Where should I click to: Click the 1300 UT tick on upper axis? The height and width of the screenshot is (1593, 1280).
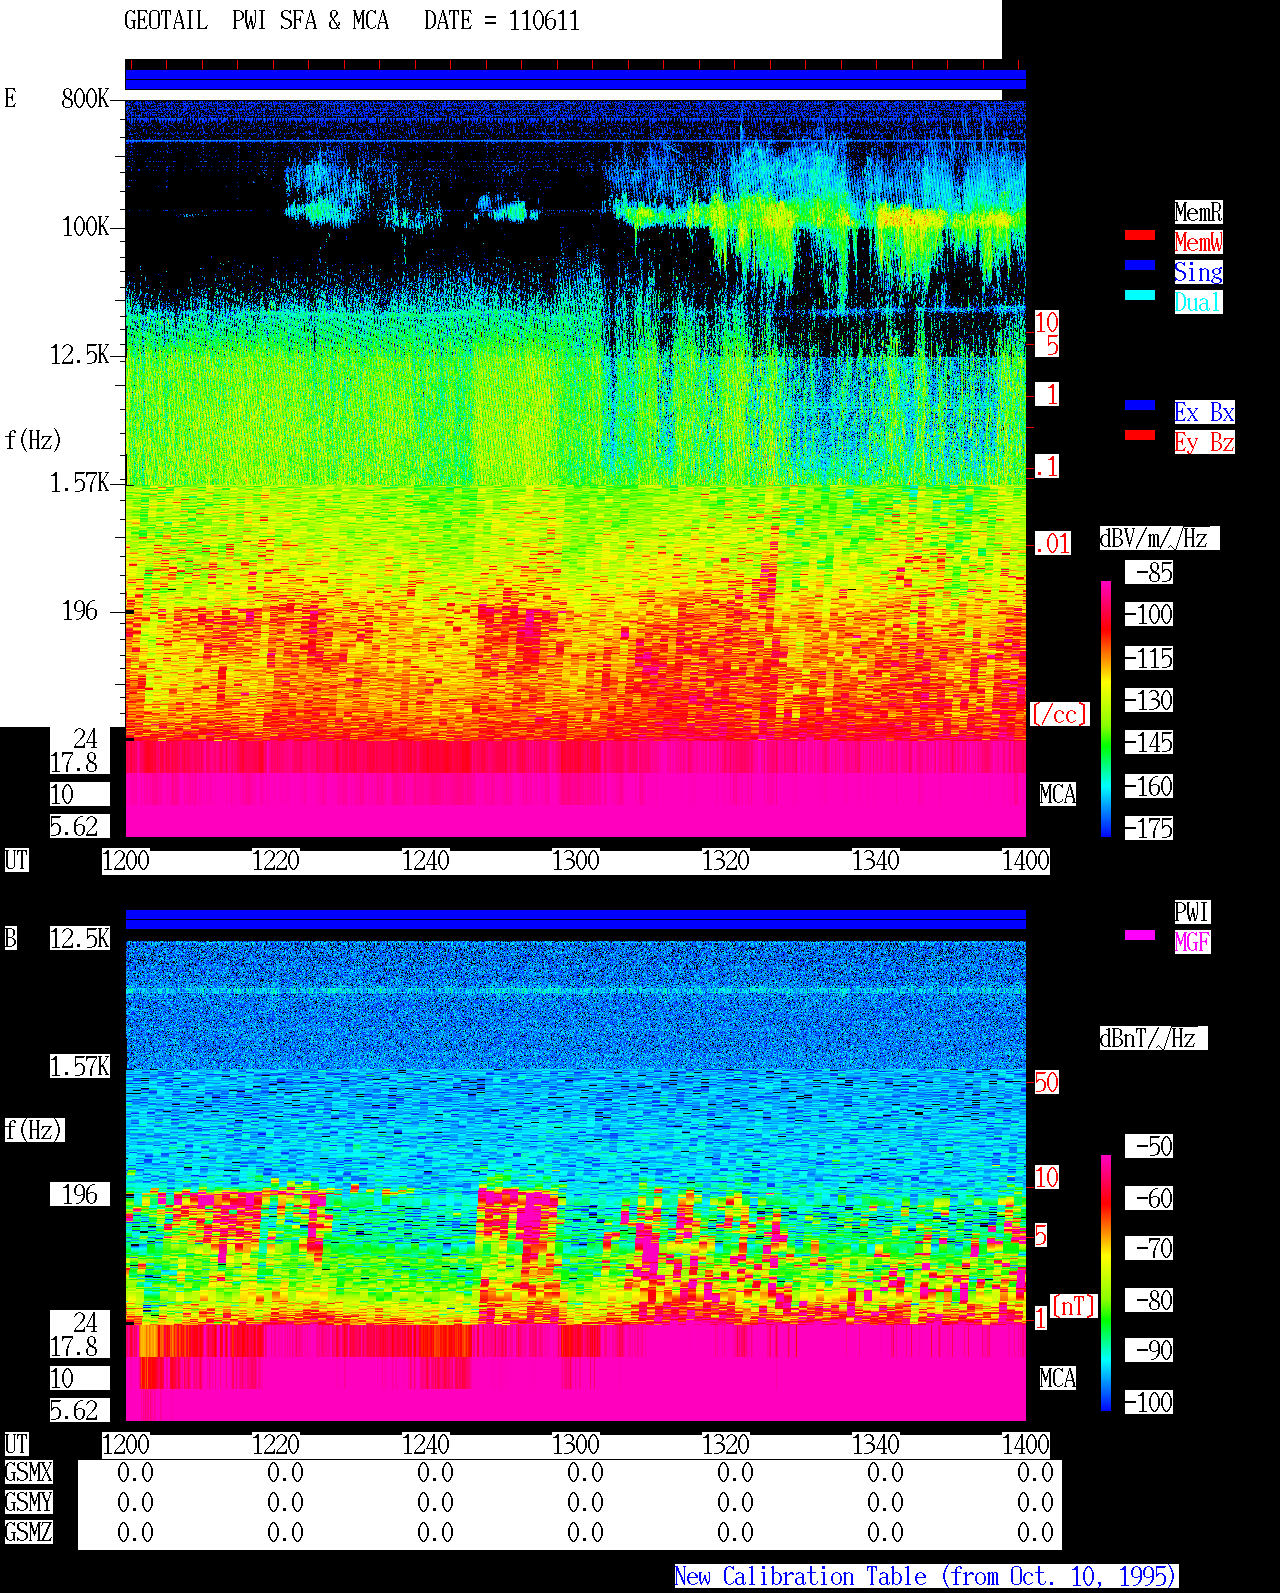pyautogui.click(x=575, y=861)
